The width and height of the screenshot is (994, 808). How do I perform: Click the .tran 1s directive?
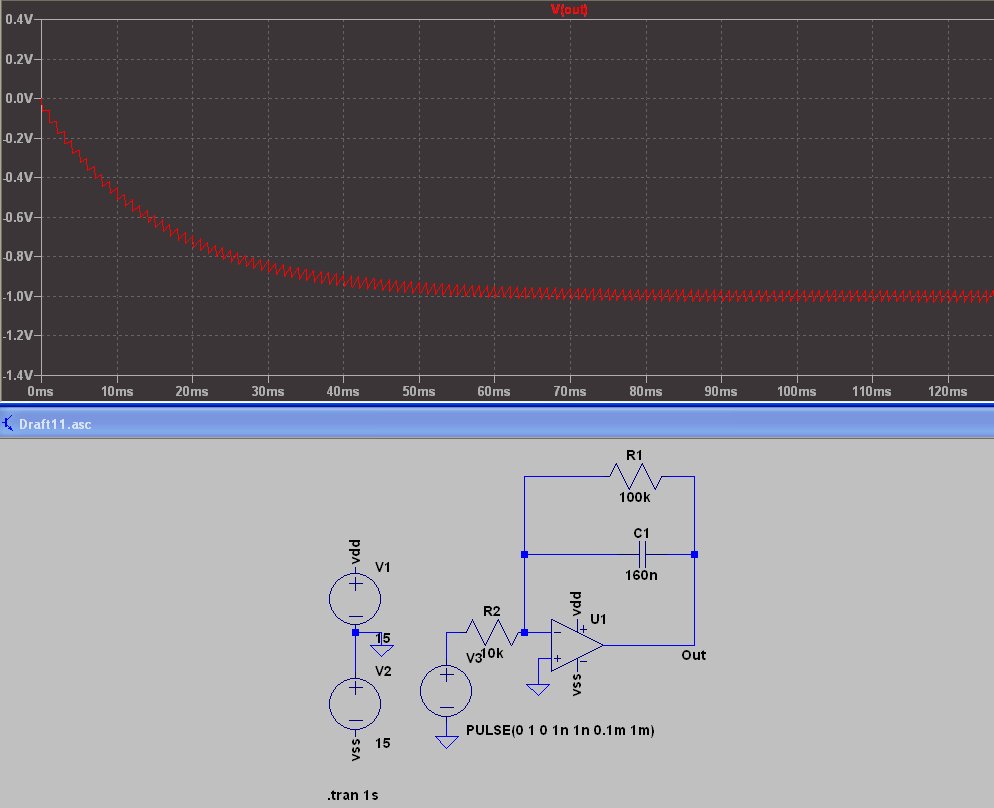[x=352, y=795]
